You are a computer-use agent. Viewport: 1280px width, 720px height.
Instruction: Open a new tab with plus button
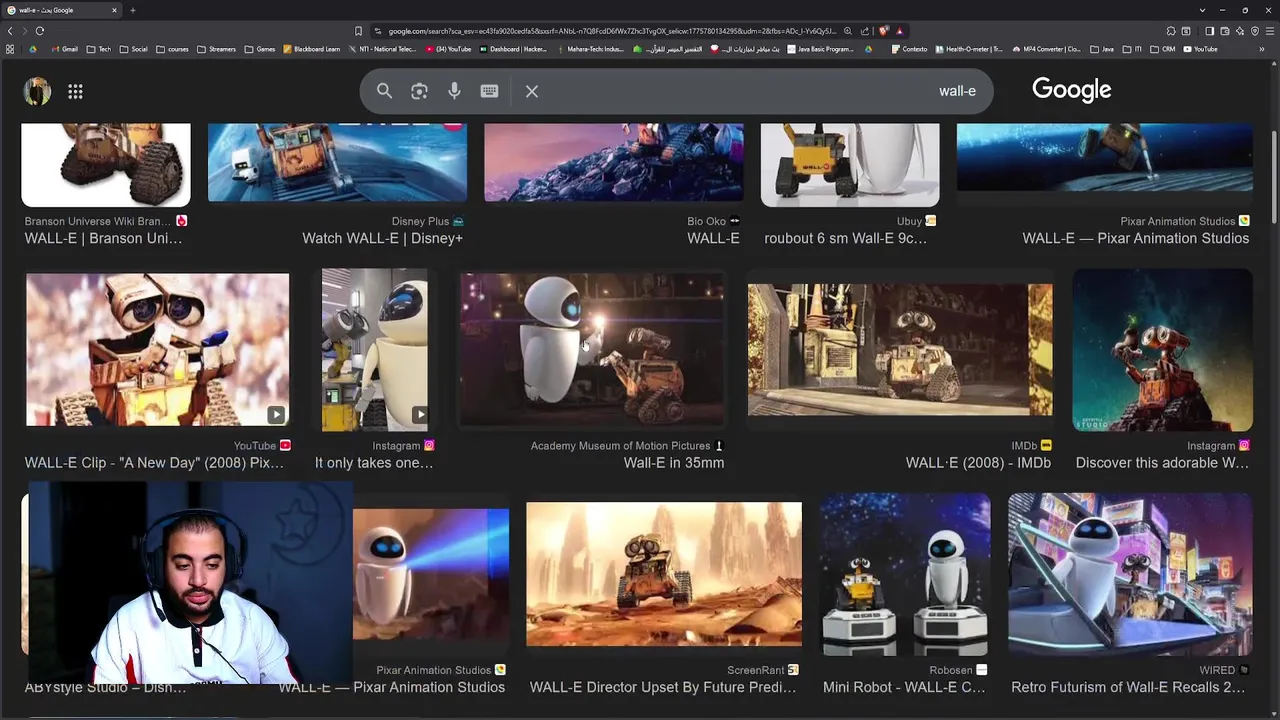click(132, 10)
